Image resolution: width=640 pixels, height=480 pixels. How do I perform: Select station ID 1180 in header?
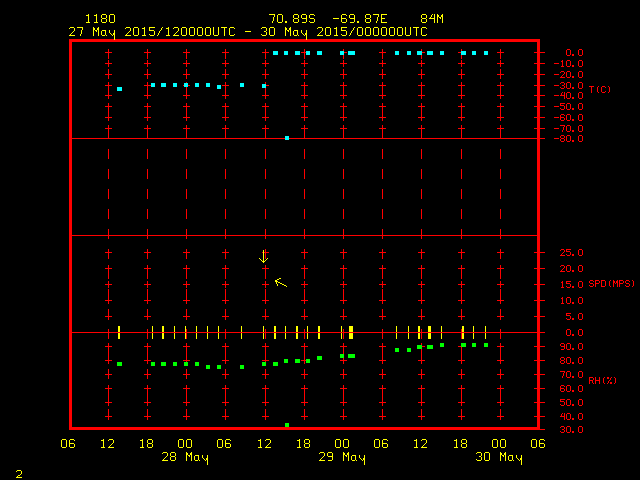pos(100,19)
